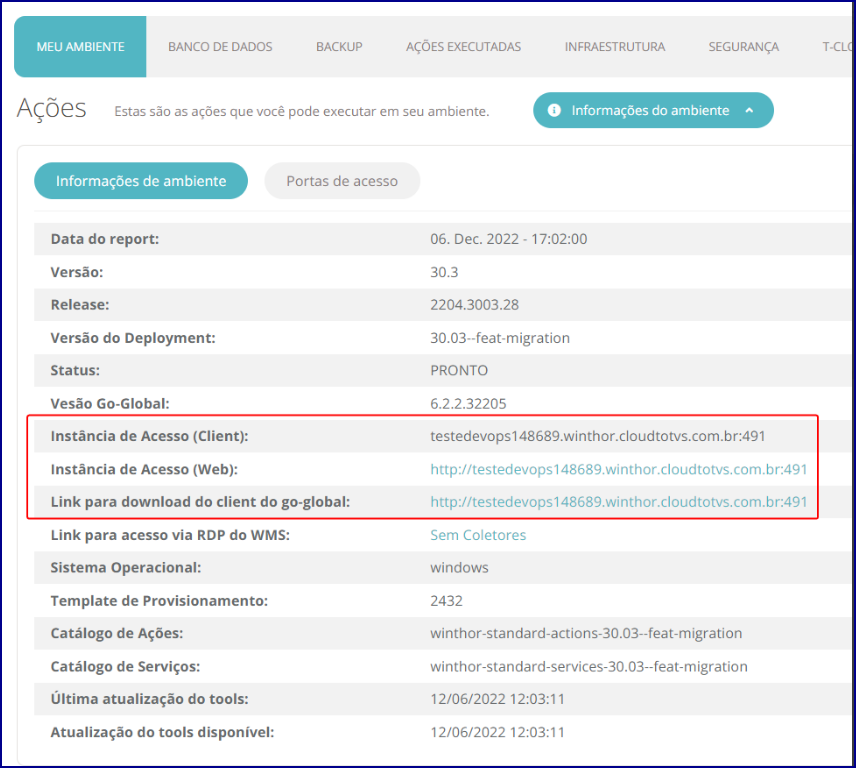
Task: Click Link para acesso via RDP label
Action: (x=170, y=535)
